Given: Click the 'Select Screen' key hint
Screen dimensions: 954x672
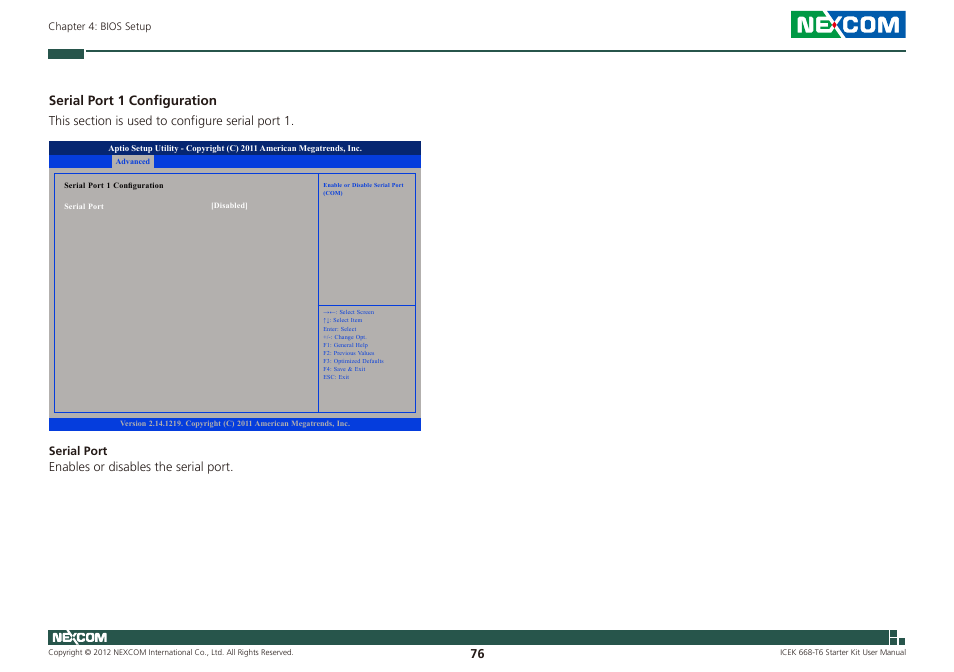Looking at the screenshot, I should (x=349, y=312).
